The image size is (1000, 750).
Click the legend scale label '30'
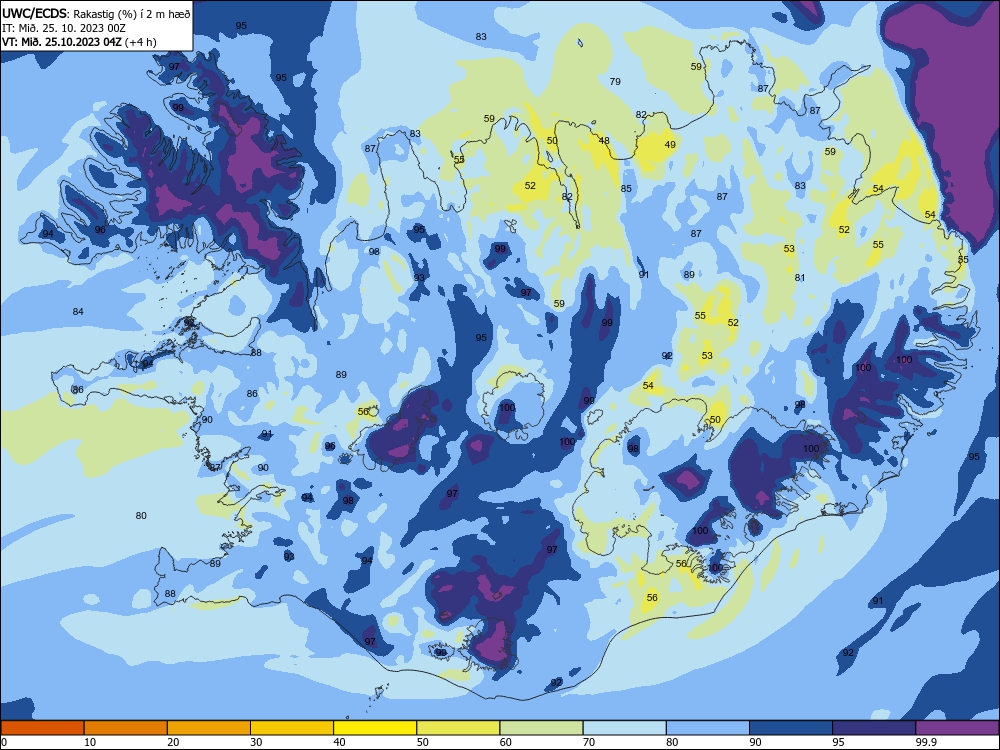(x=256, y=742)
